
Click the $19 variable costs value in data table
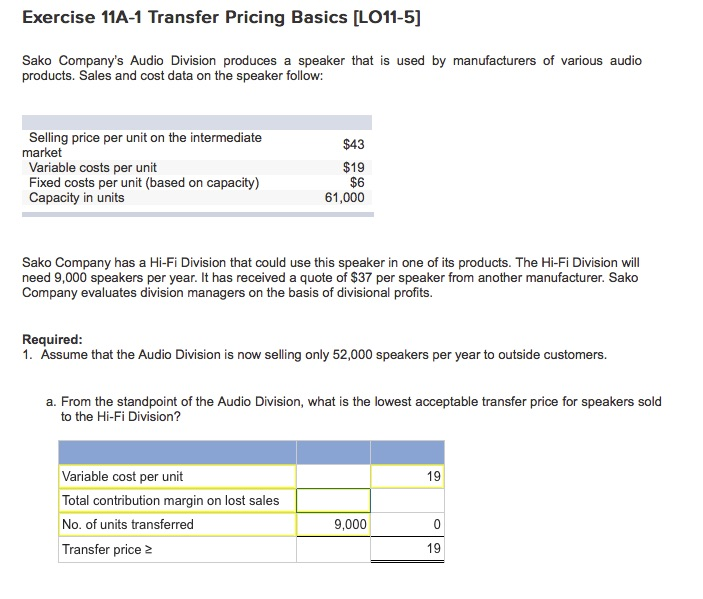[x=353, y=168]
